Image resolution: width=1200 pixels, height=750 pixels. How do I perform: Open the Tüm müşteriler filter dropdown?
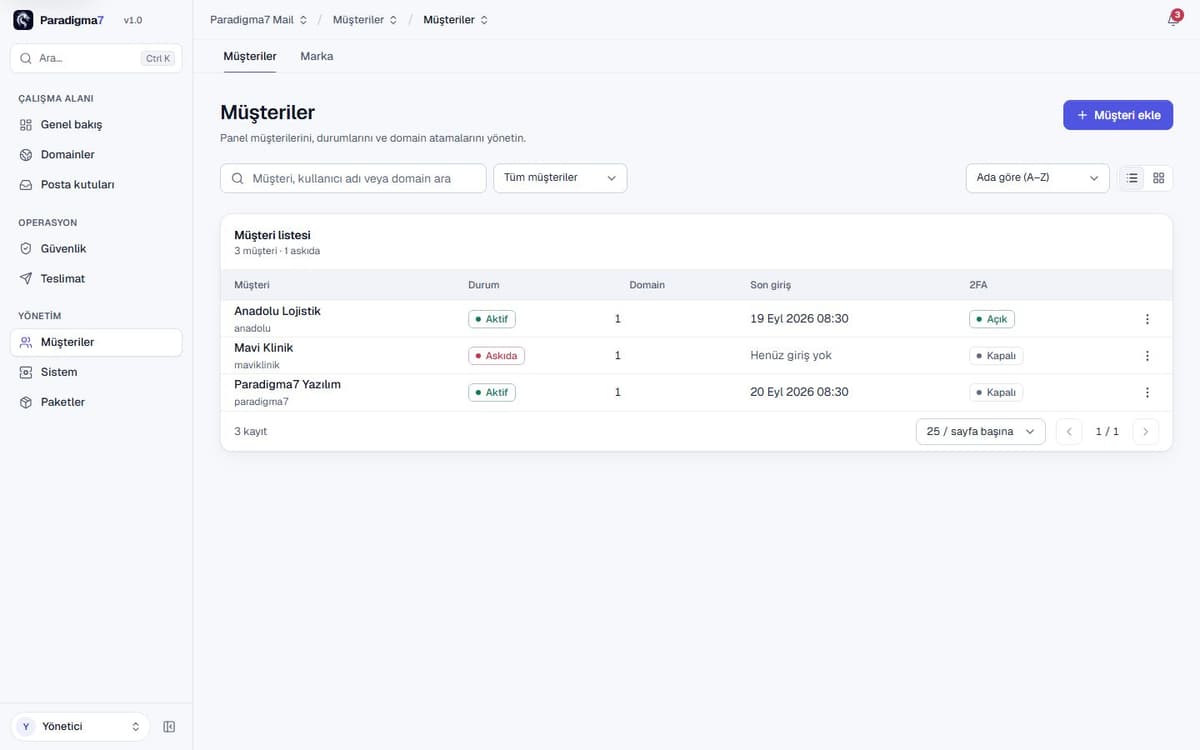pyautogui.click(x=560, y=178)
